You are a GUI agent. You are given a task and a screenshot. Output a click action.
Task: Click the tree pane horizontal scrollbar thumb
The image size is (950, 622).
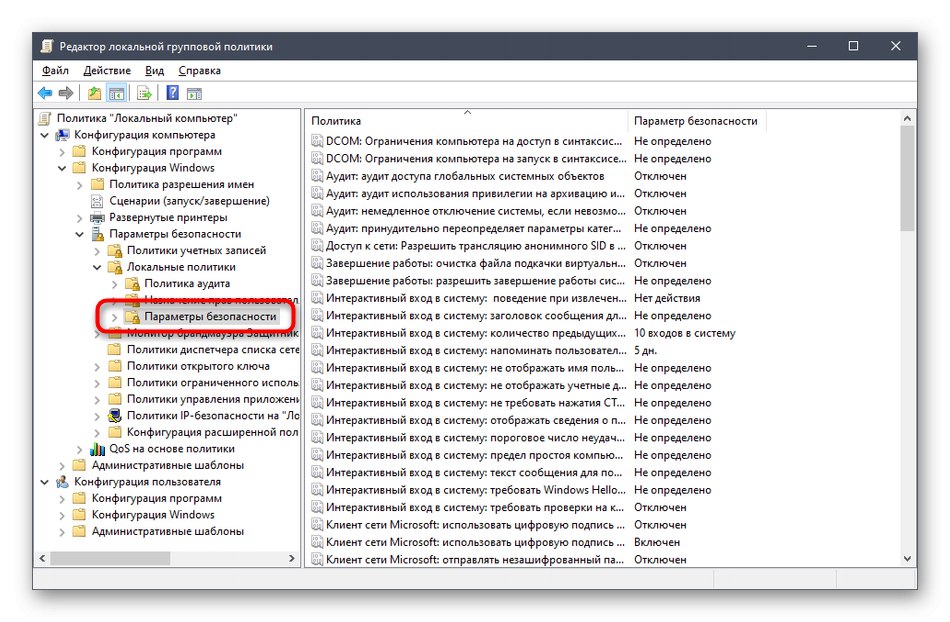[110, 558]
